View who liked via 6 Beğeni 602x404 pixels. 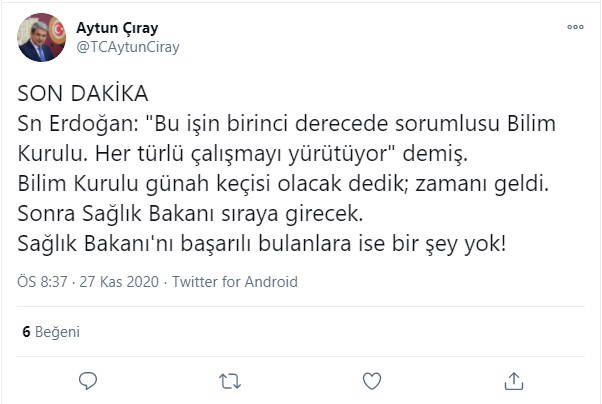50,332
